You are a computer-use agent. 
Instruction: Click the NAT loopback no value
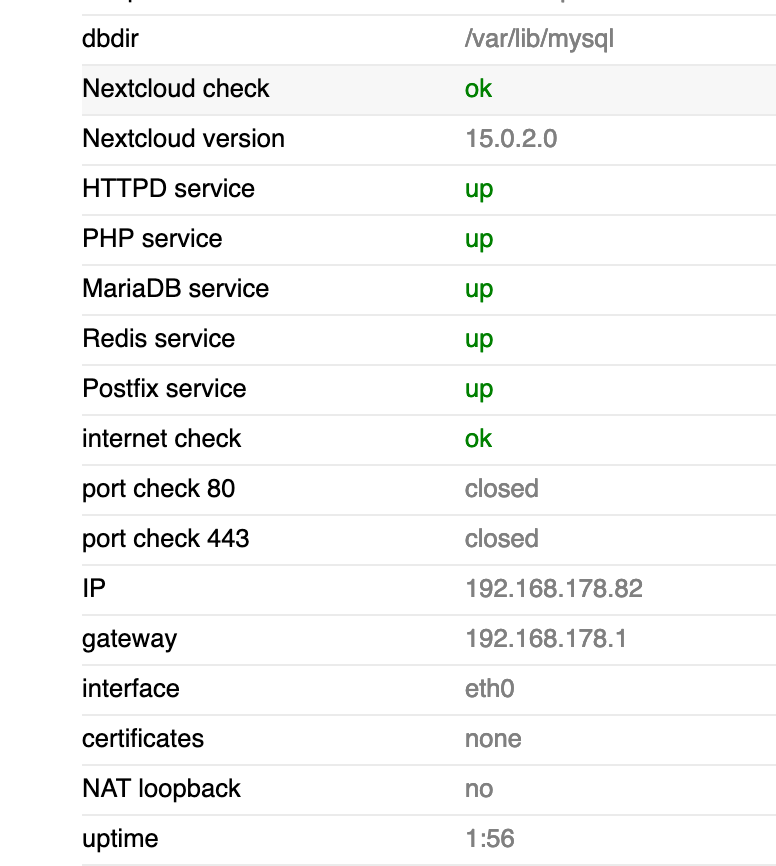479,789
